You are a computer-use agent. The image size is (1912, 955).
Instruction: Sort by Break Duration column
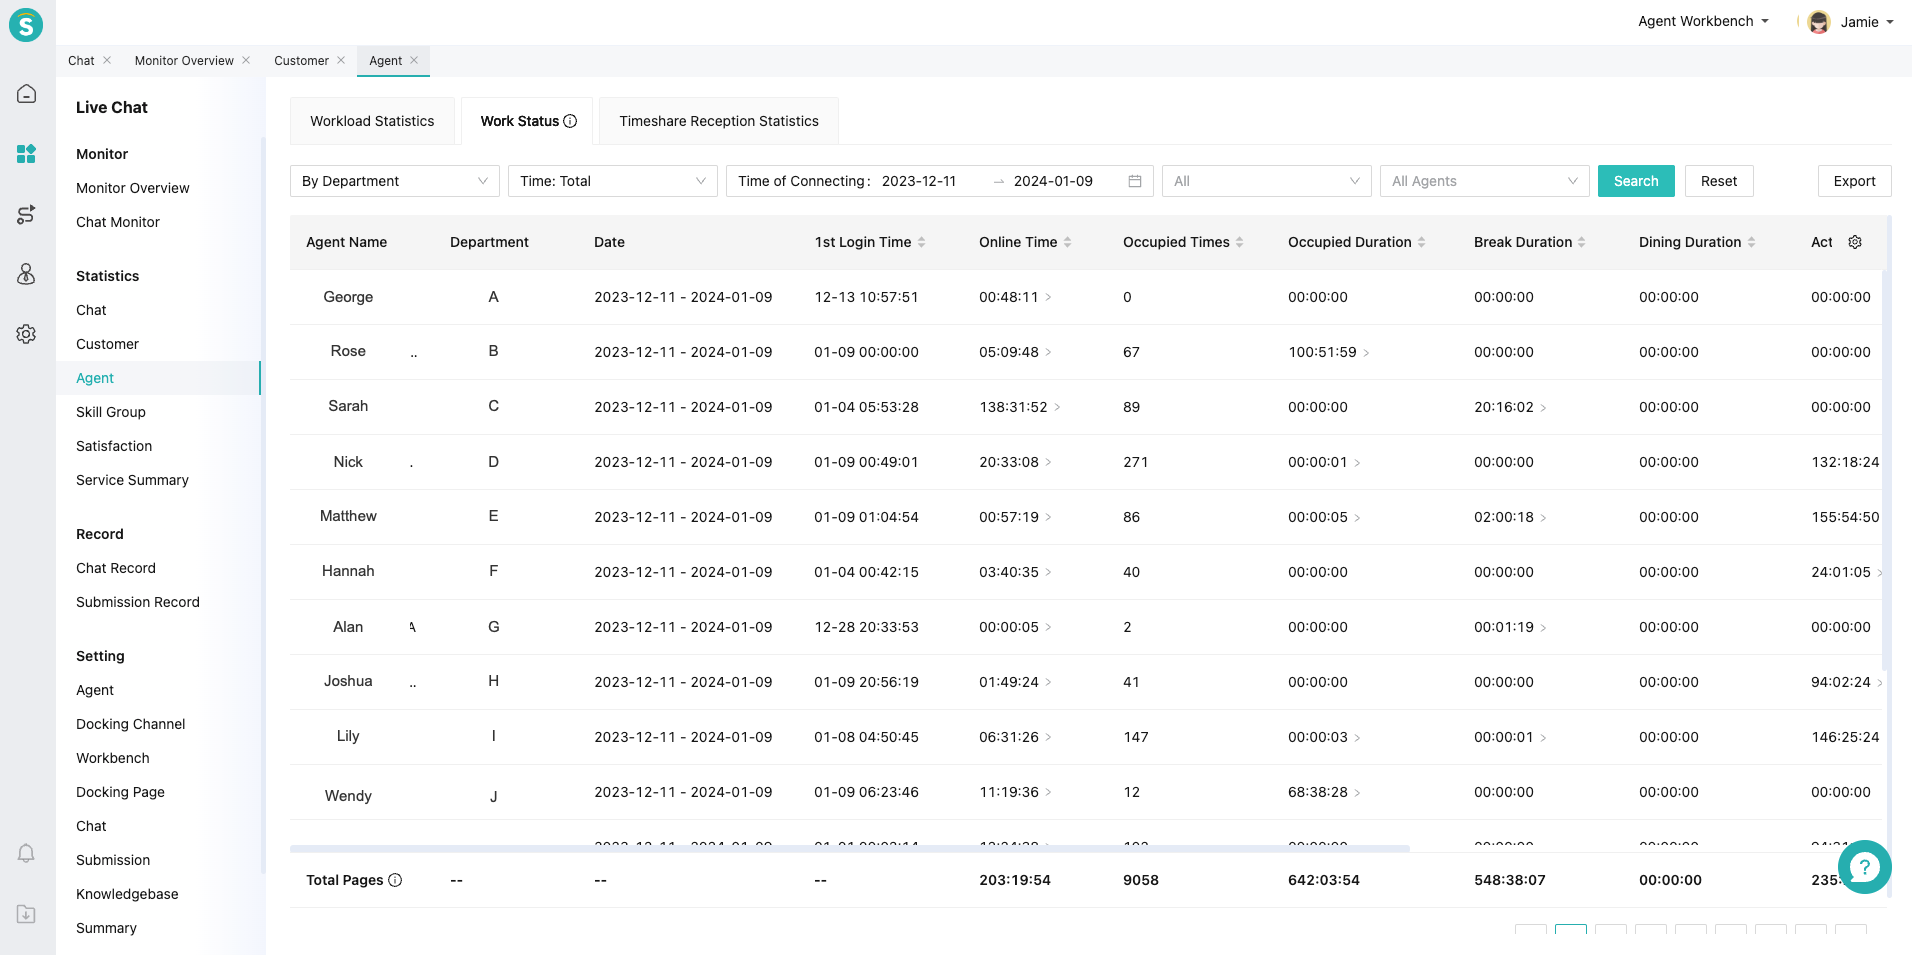point(1581,242)
